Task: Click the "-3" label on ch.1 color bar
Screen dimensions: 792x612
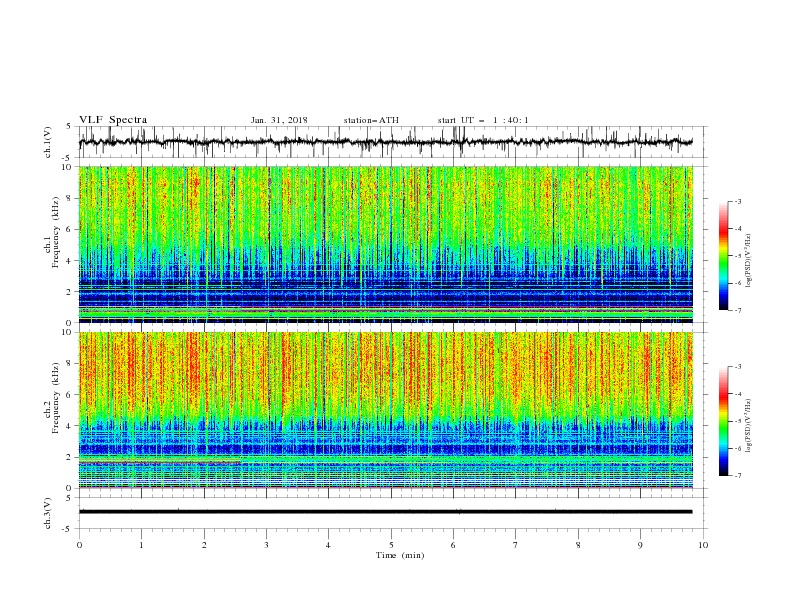Action: click(x=737, y=201)
